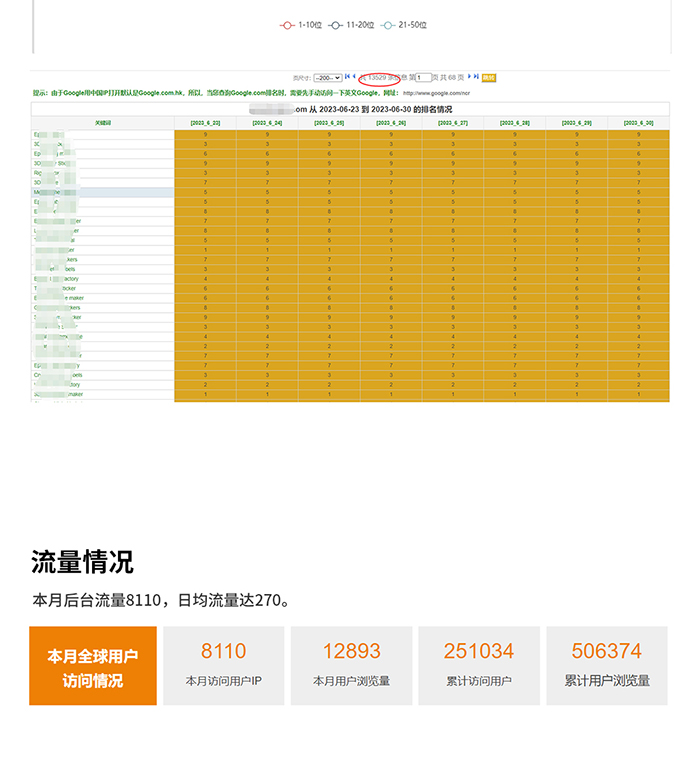
Task: Open the http://www.google.com/ncr link
Action: click(x=436, y=93)
